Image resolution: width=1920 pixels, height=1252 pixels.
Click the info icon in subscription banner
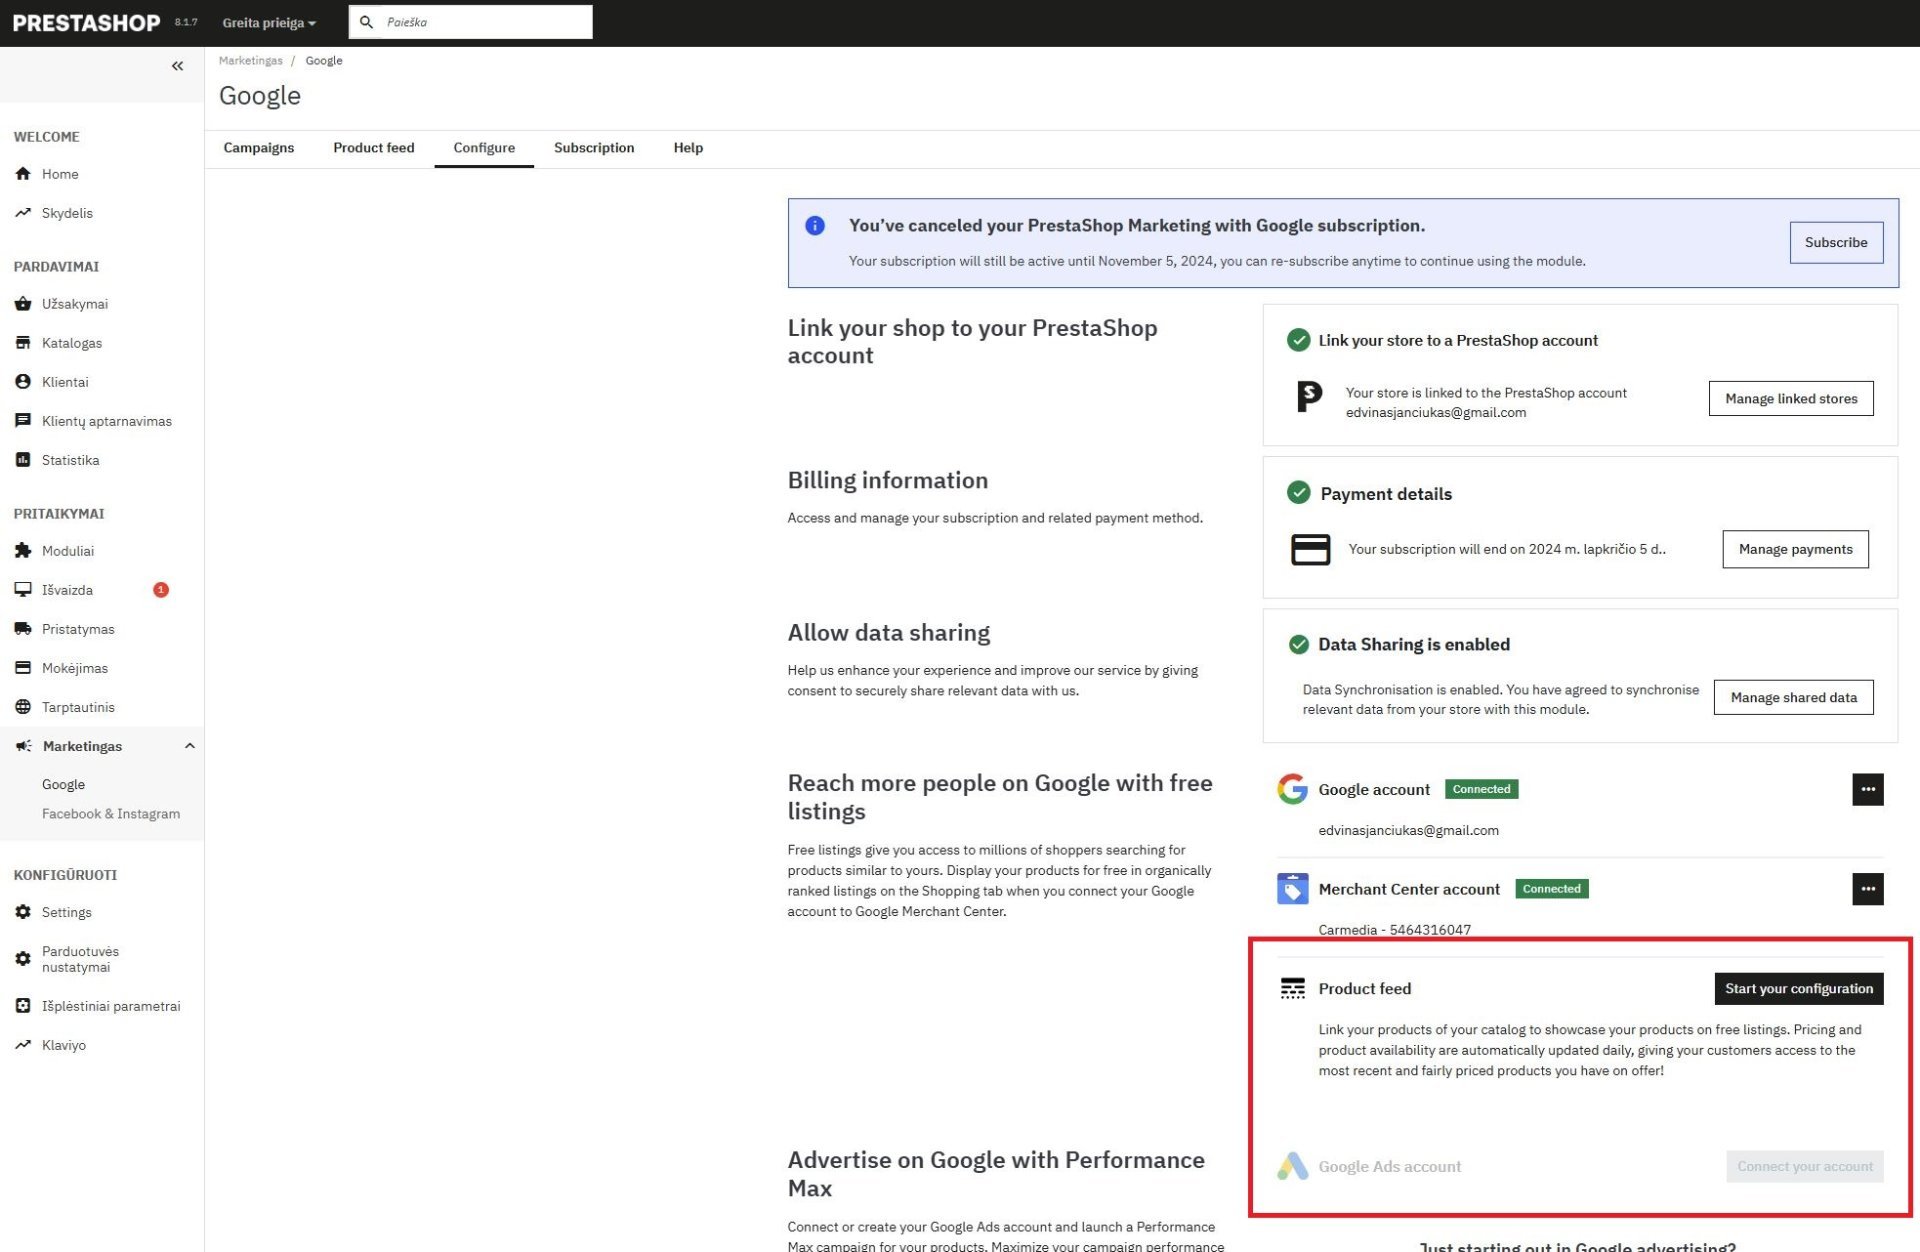(815, 226)
